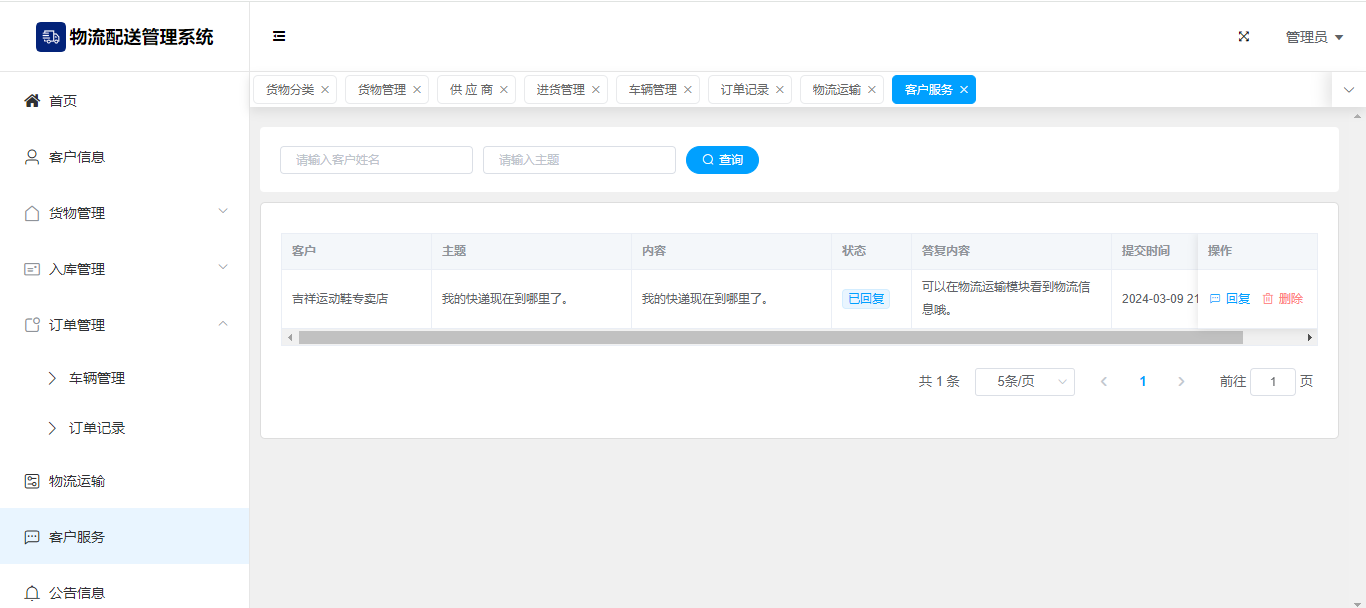Click the user icon beside 客户信息

(x=32, y=157)
